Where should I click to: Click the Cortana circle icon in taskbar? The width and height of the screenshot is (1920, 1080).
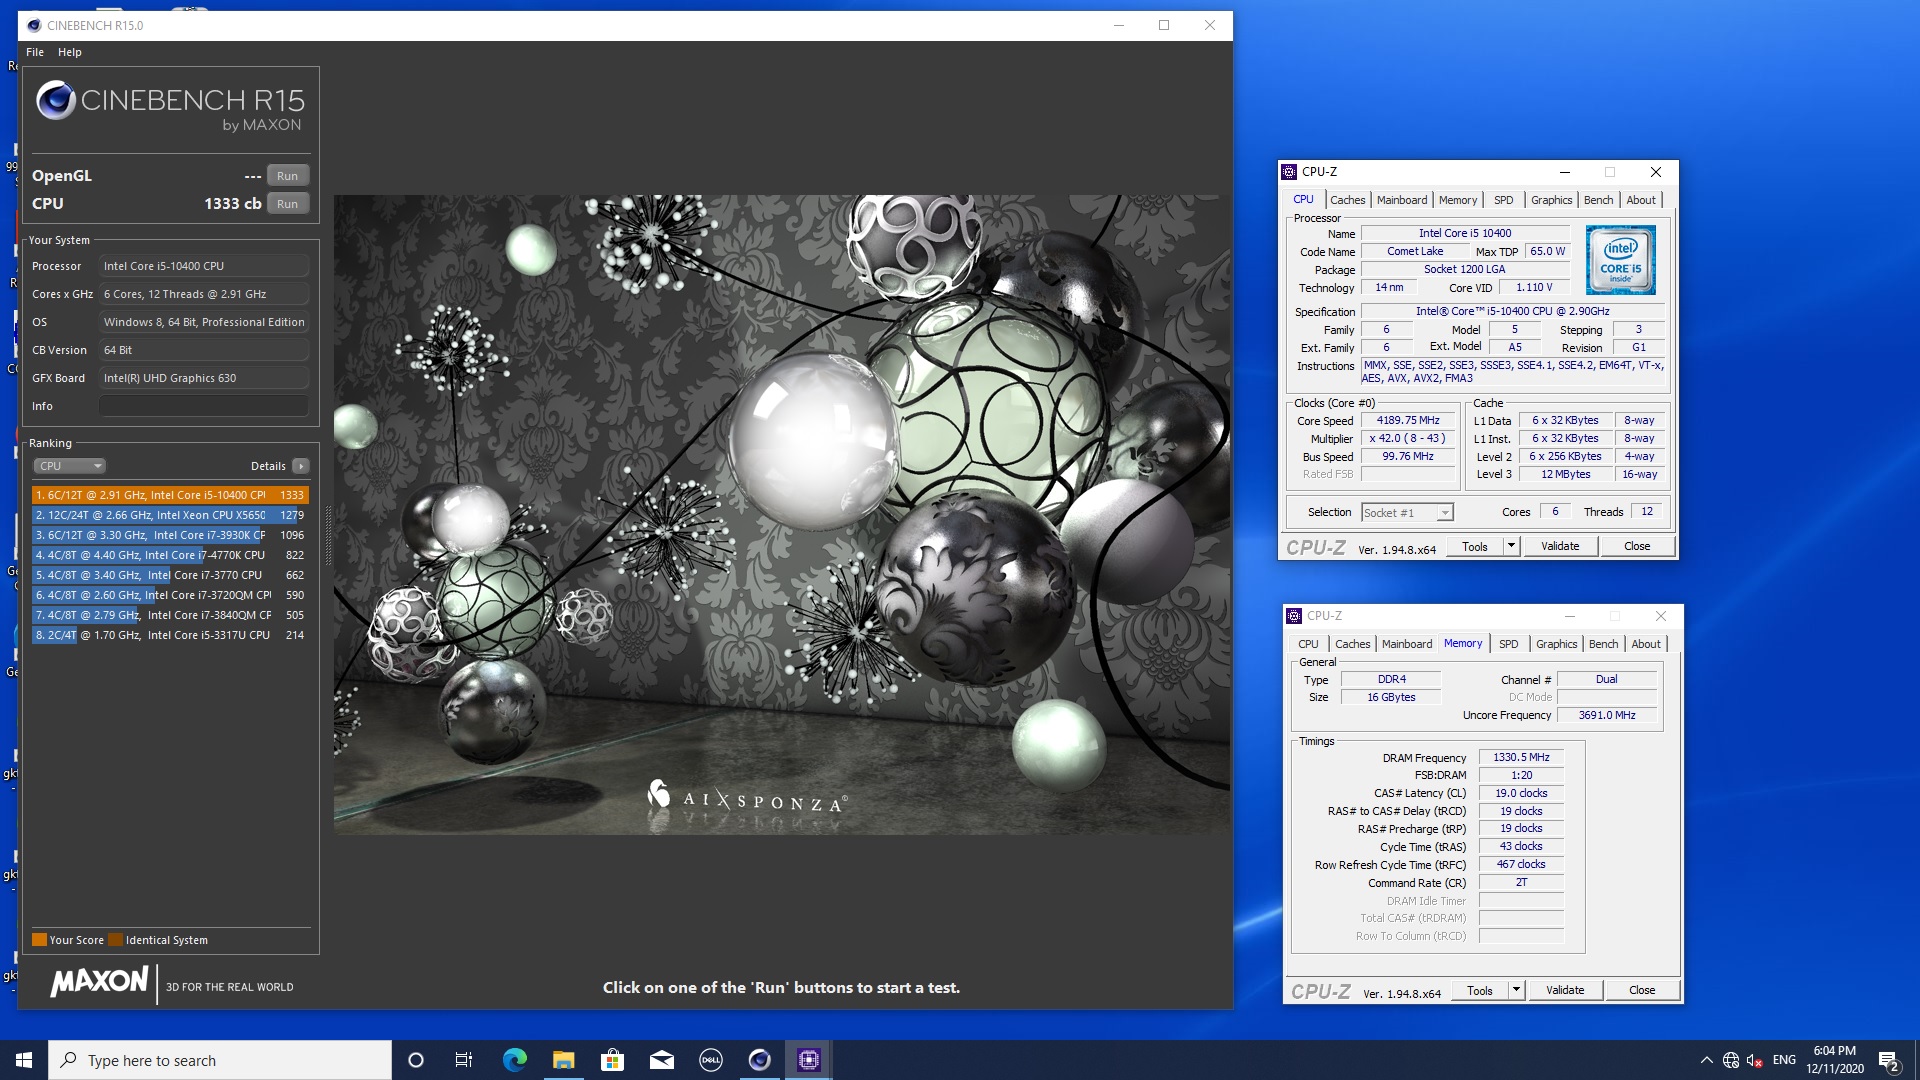pos(416,1060)
